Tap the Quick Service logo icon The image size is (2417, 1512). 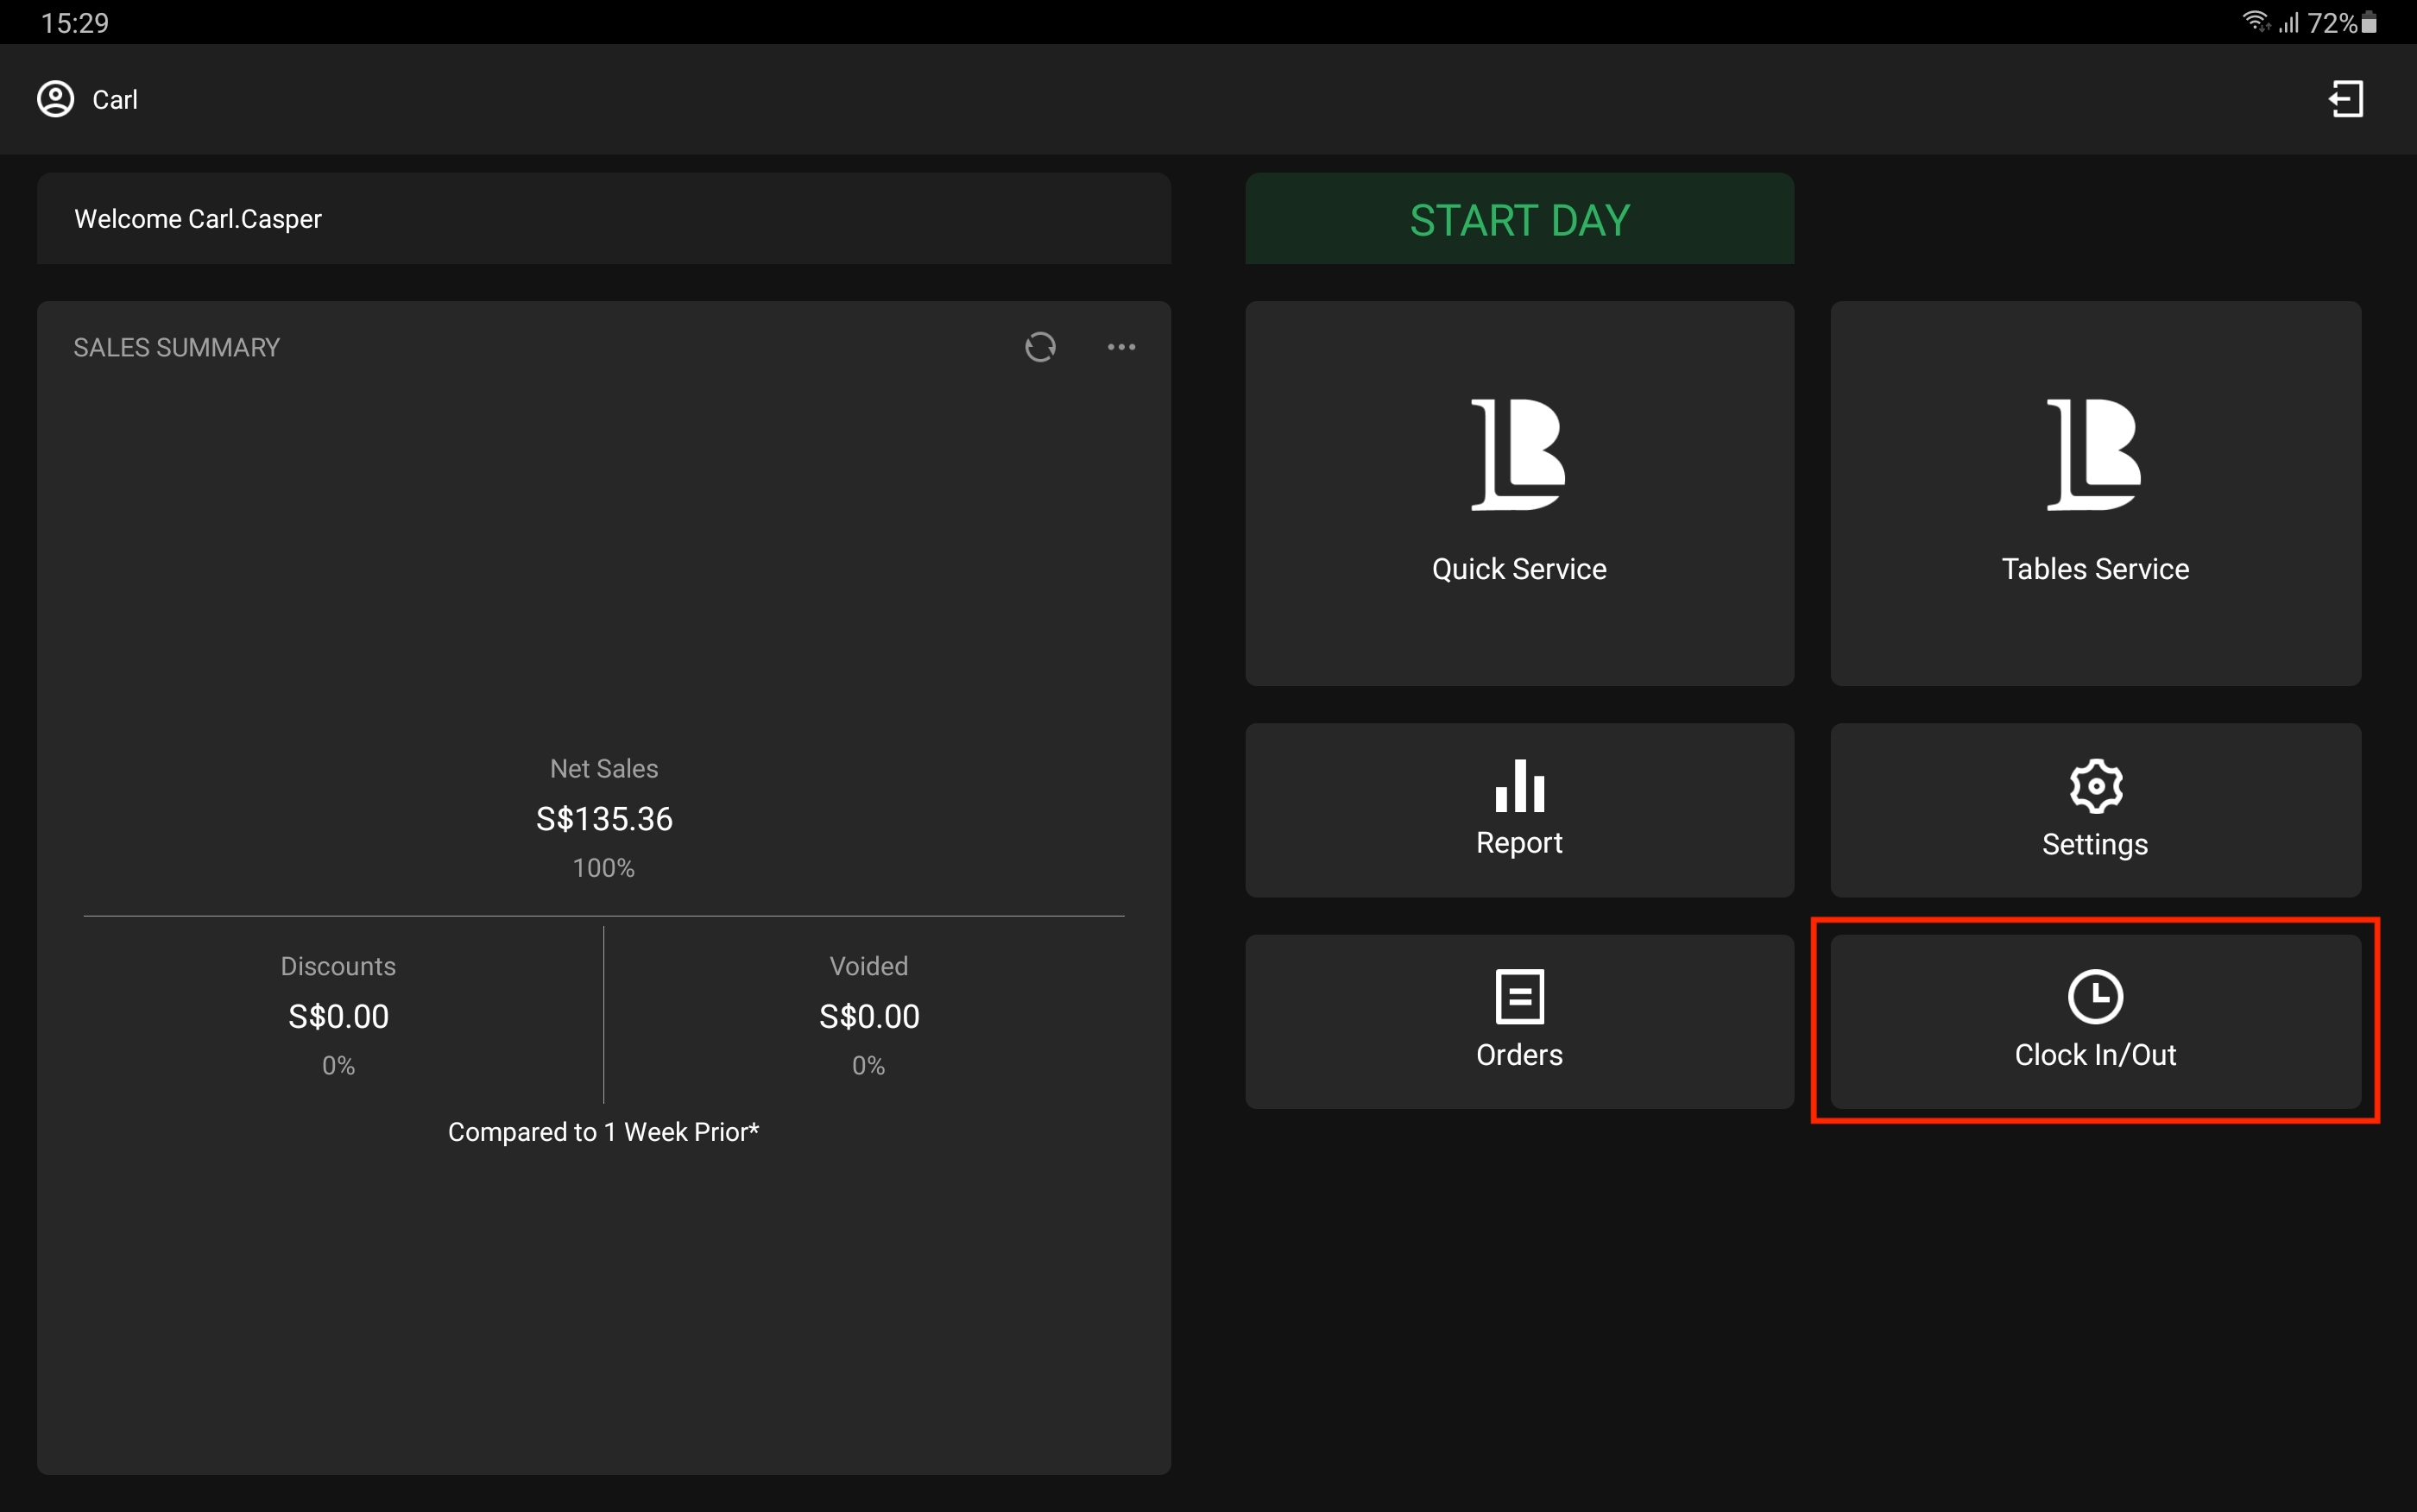1518,454
